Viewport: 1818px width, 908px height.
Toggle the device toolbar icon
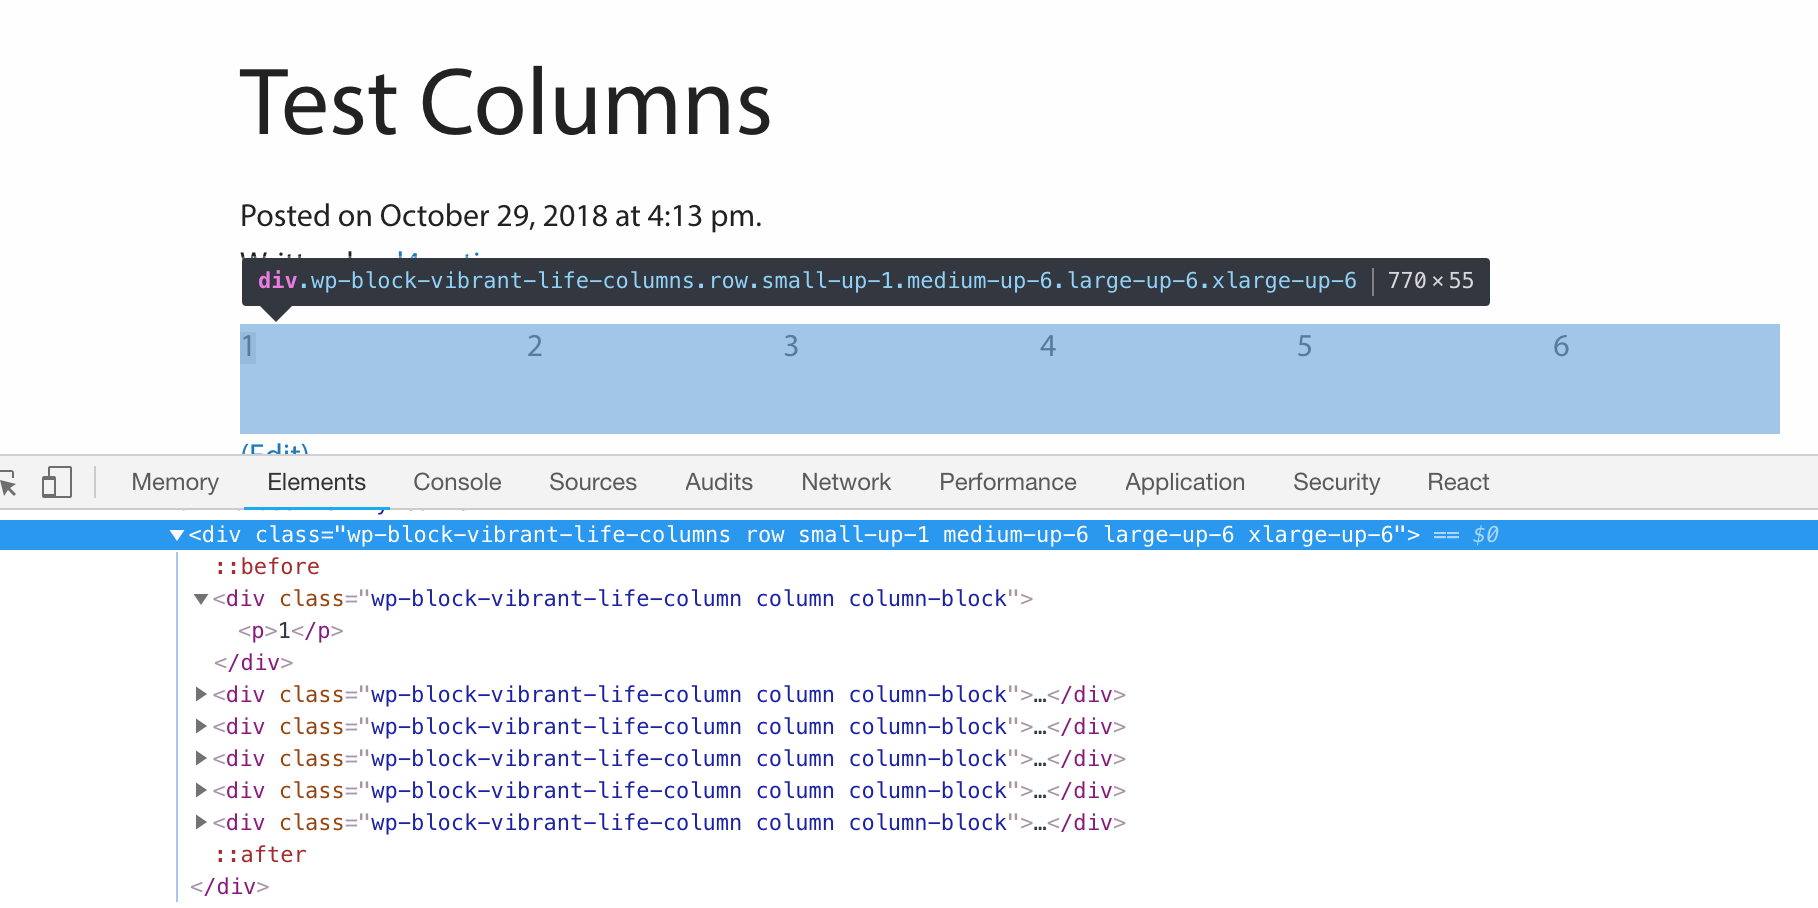(x=57, y=482)
